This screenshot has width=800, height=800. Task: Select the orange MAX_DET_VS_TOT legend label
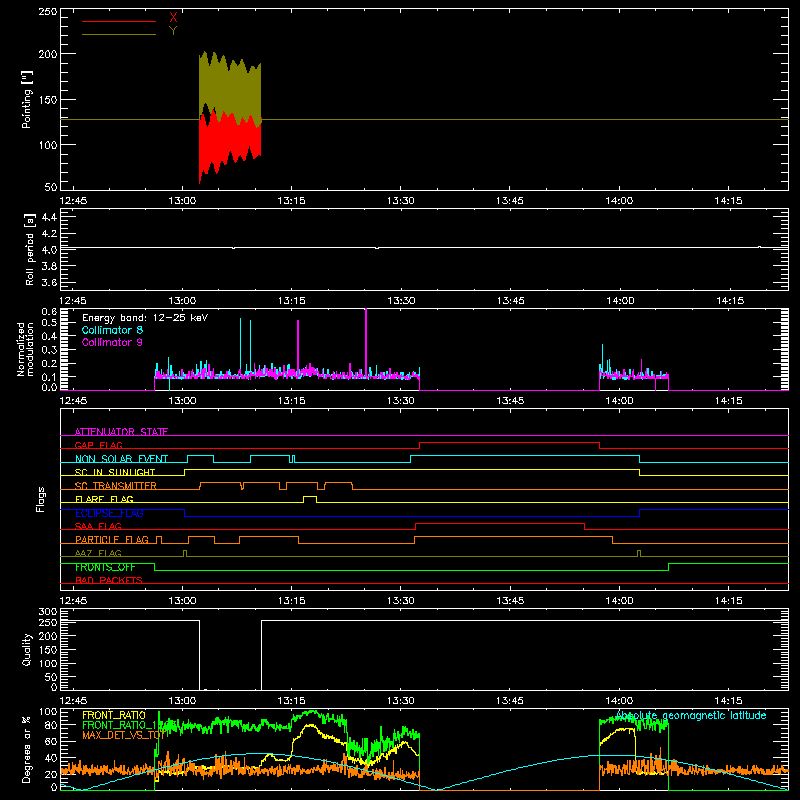[124, 735]
